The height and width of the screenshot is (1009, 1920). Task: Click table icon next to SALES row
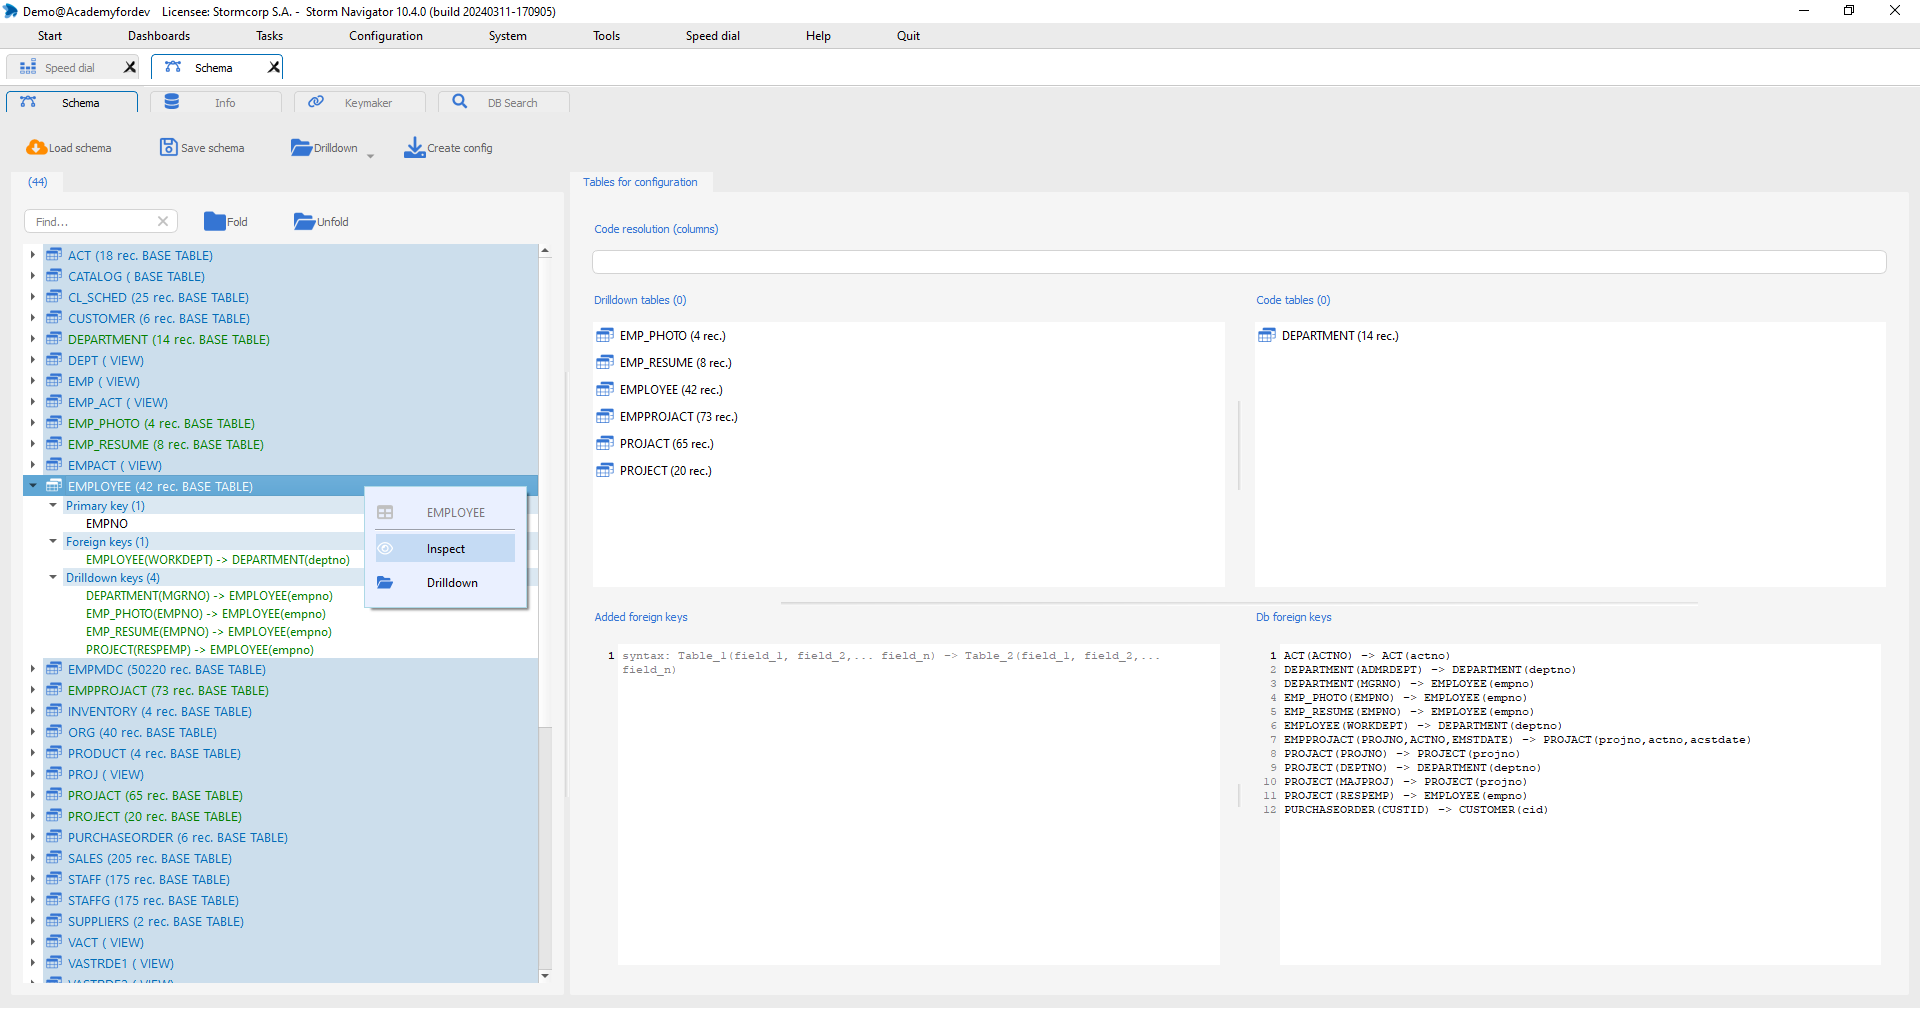click(54, 858)
